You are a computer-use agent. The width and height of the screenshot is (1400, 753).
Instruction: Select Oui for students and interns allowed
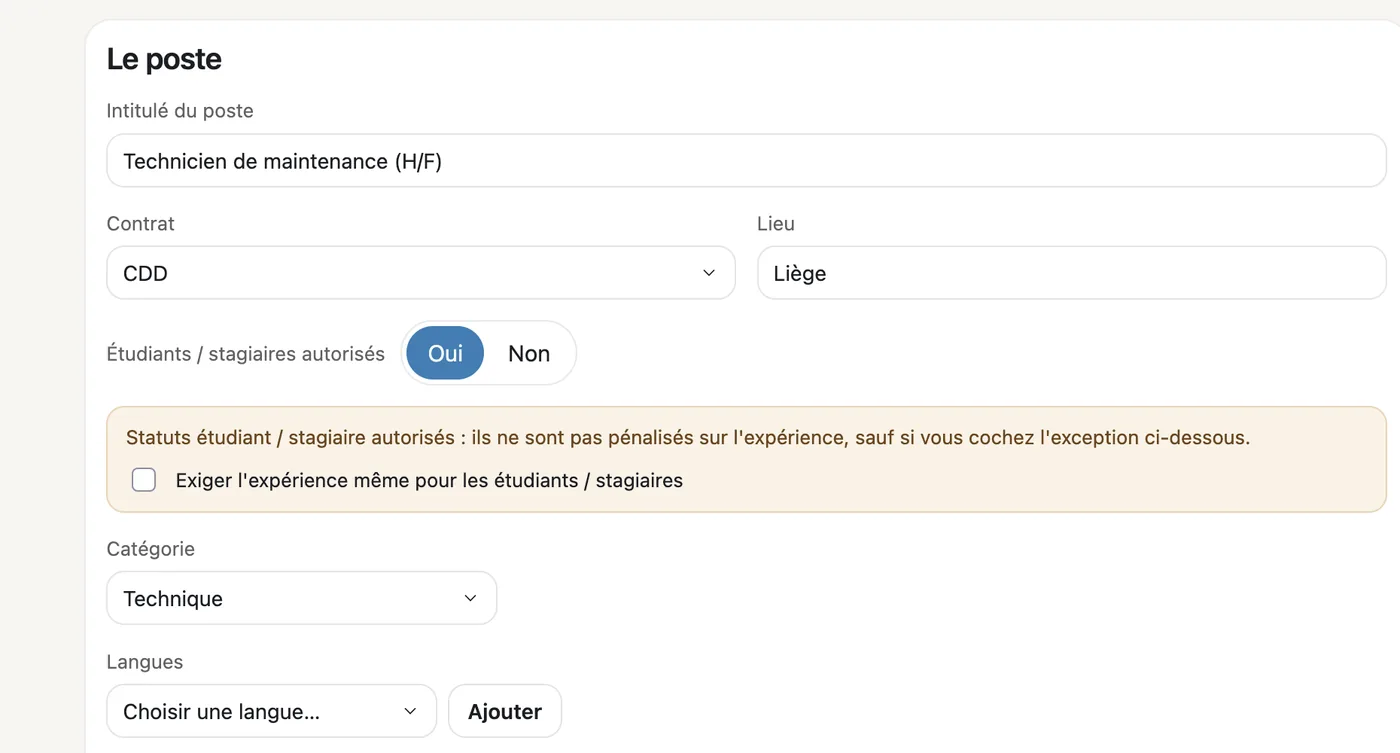click(x=445, y=353)
